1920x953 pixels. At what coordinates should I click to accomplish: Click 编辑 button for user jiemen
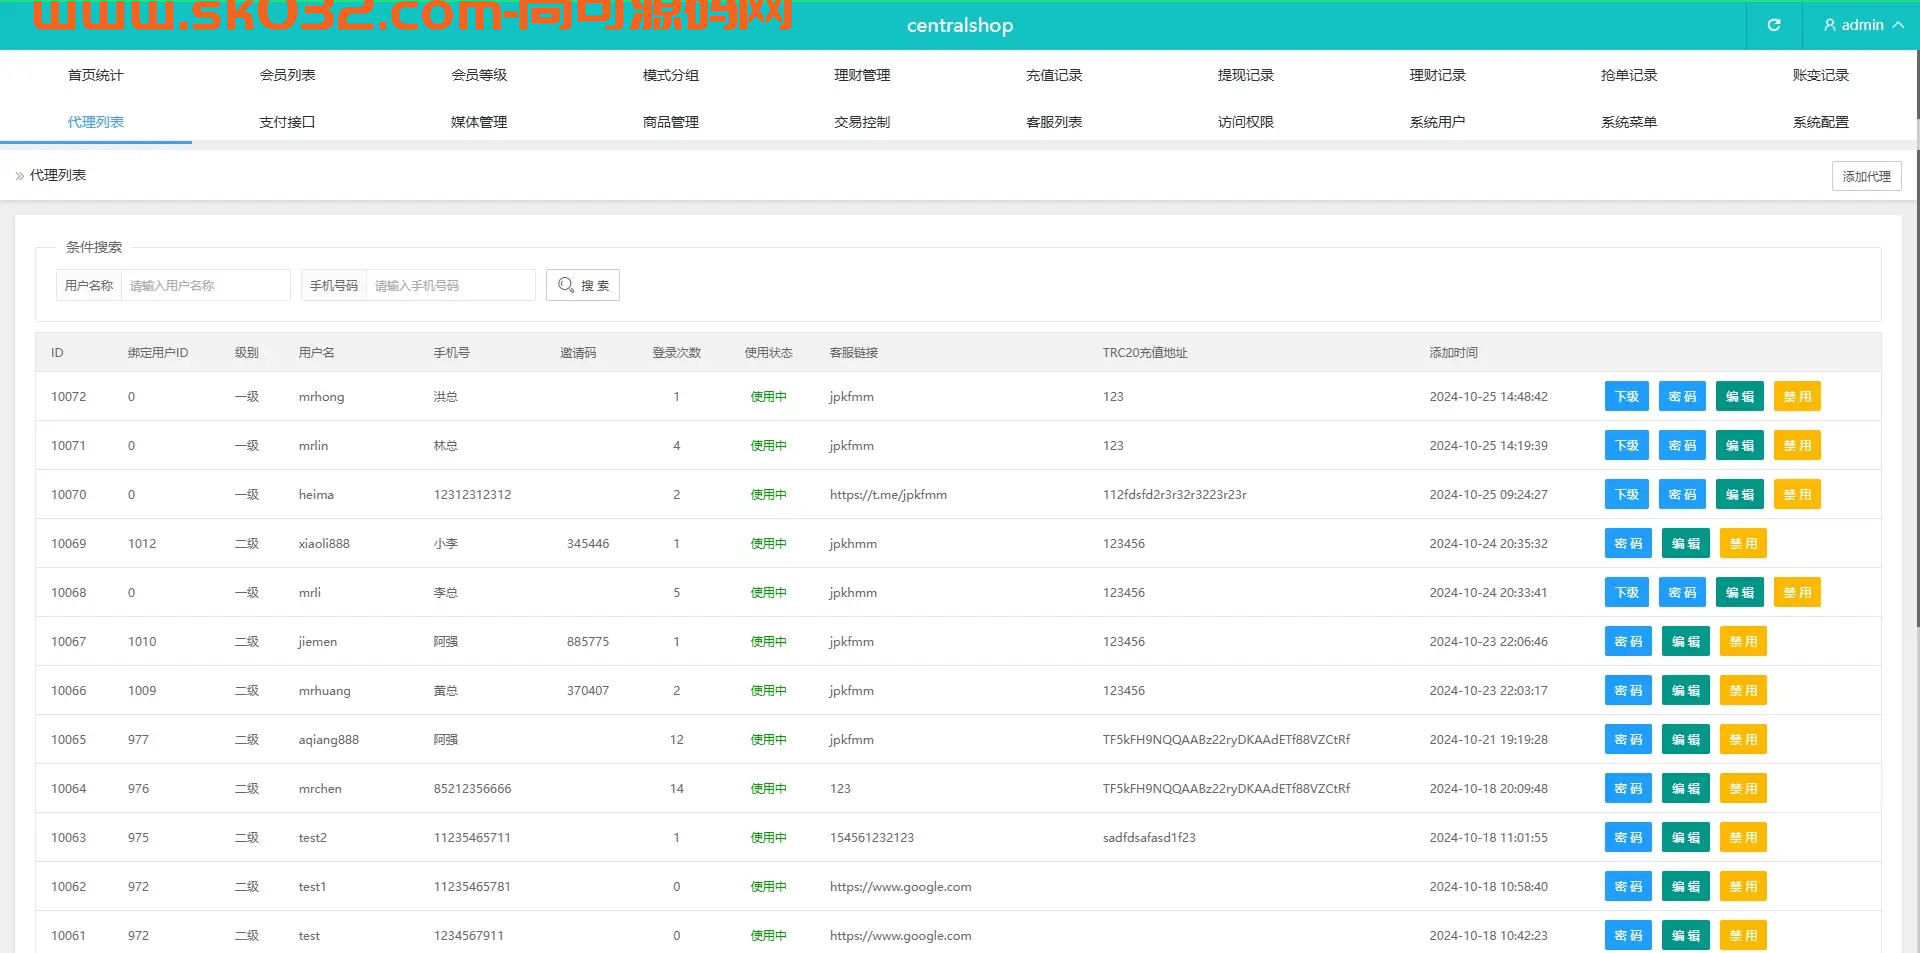[x=1685, y=641]
